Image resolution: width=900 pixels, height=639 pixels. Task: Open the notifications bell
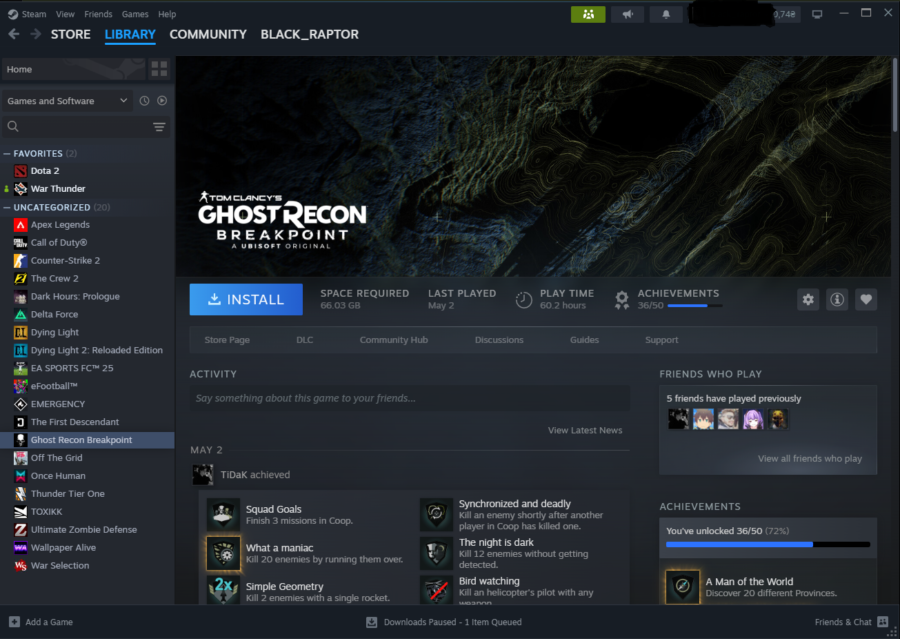(665, 14)
